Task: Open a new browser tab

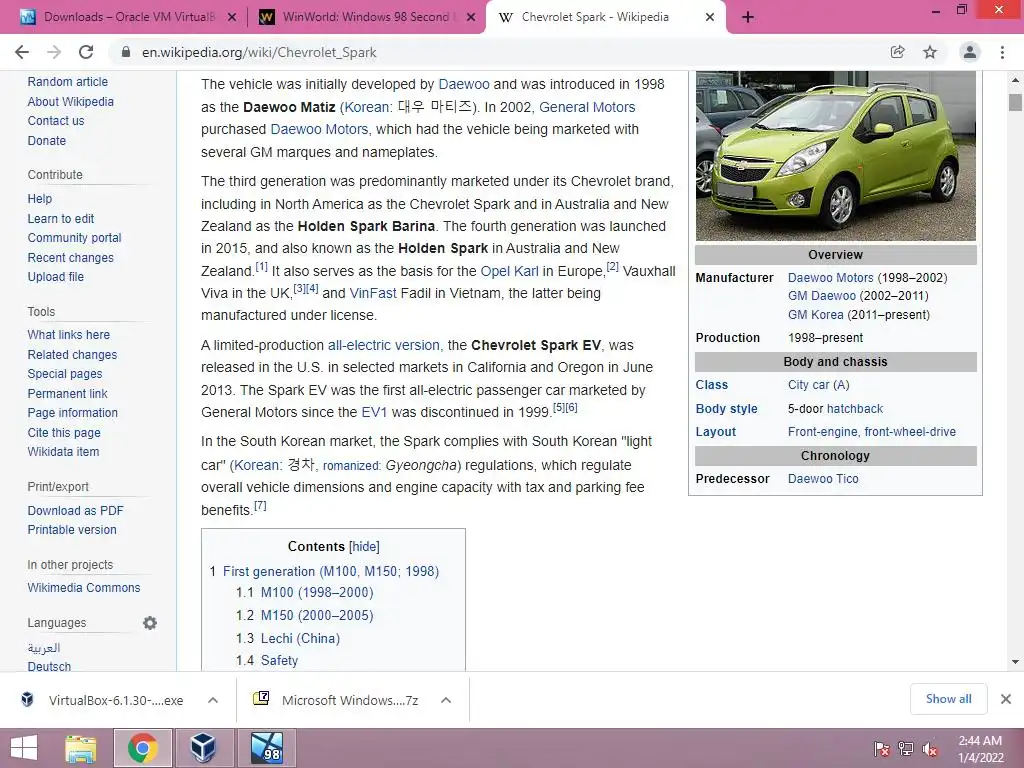Action: click(748, 18)
